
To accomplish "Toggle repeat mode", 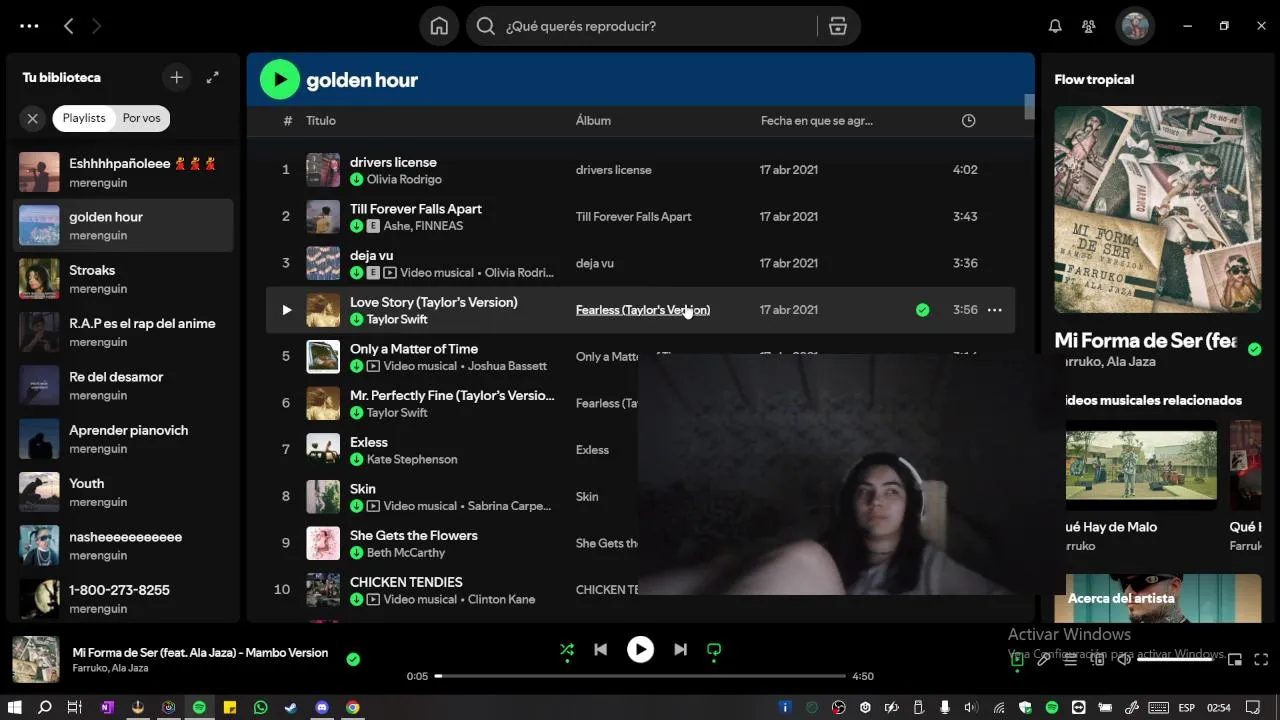I will tap(714, 650).
